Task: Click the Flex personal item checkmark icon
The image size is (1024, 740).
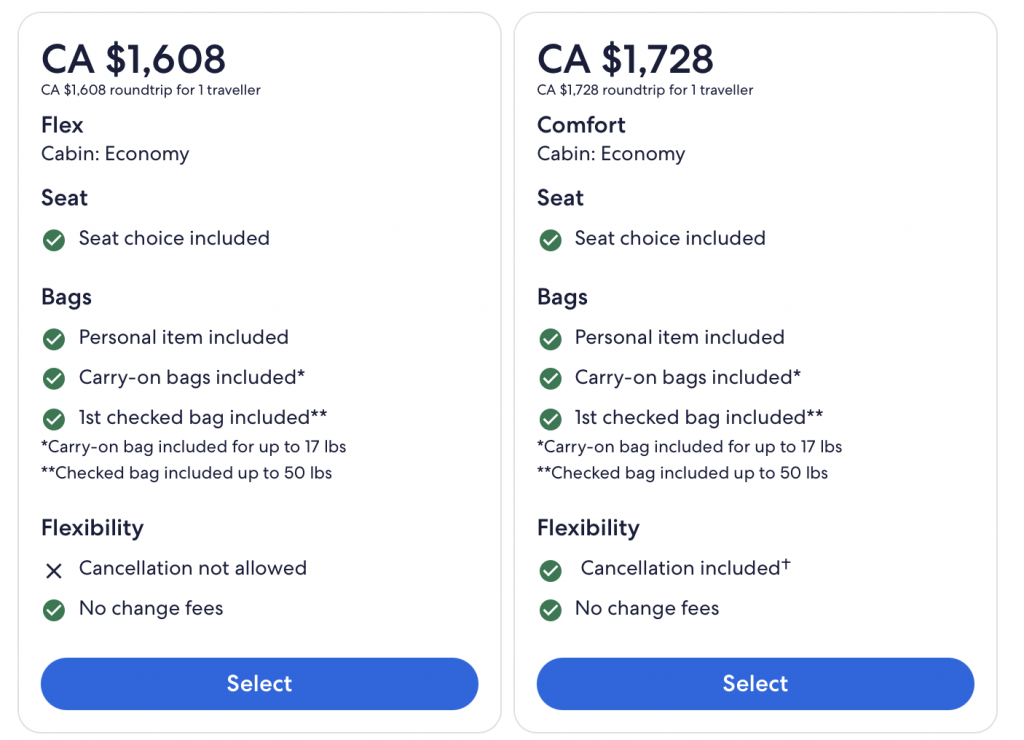Action: click(x=54, y=339)
